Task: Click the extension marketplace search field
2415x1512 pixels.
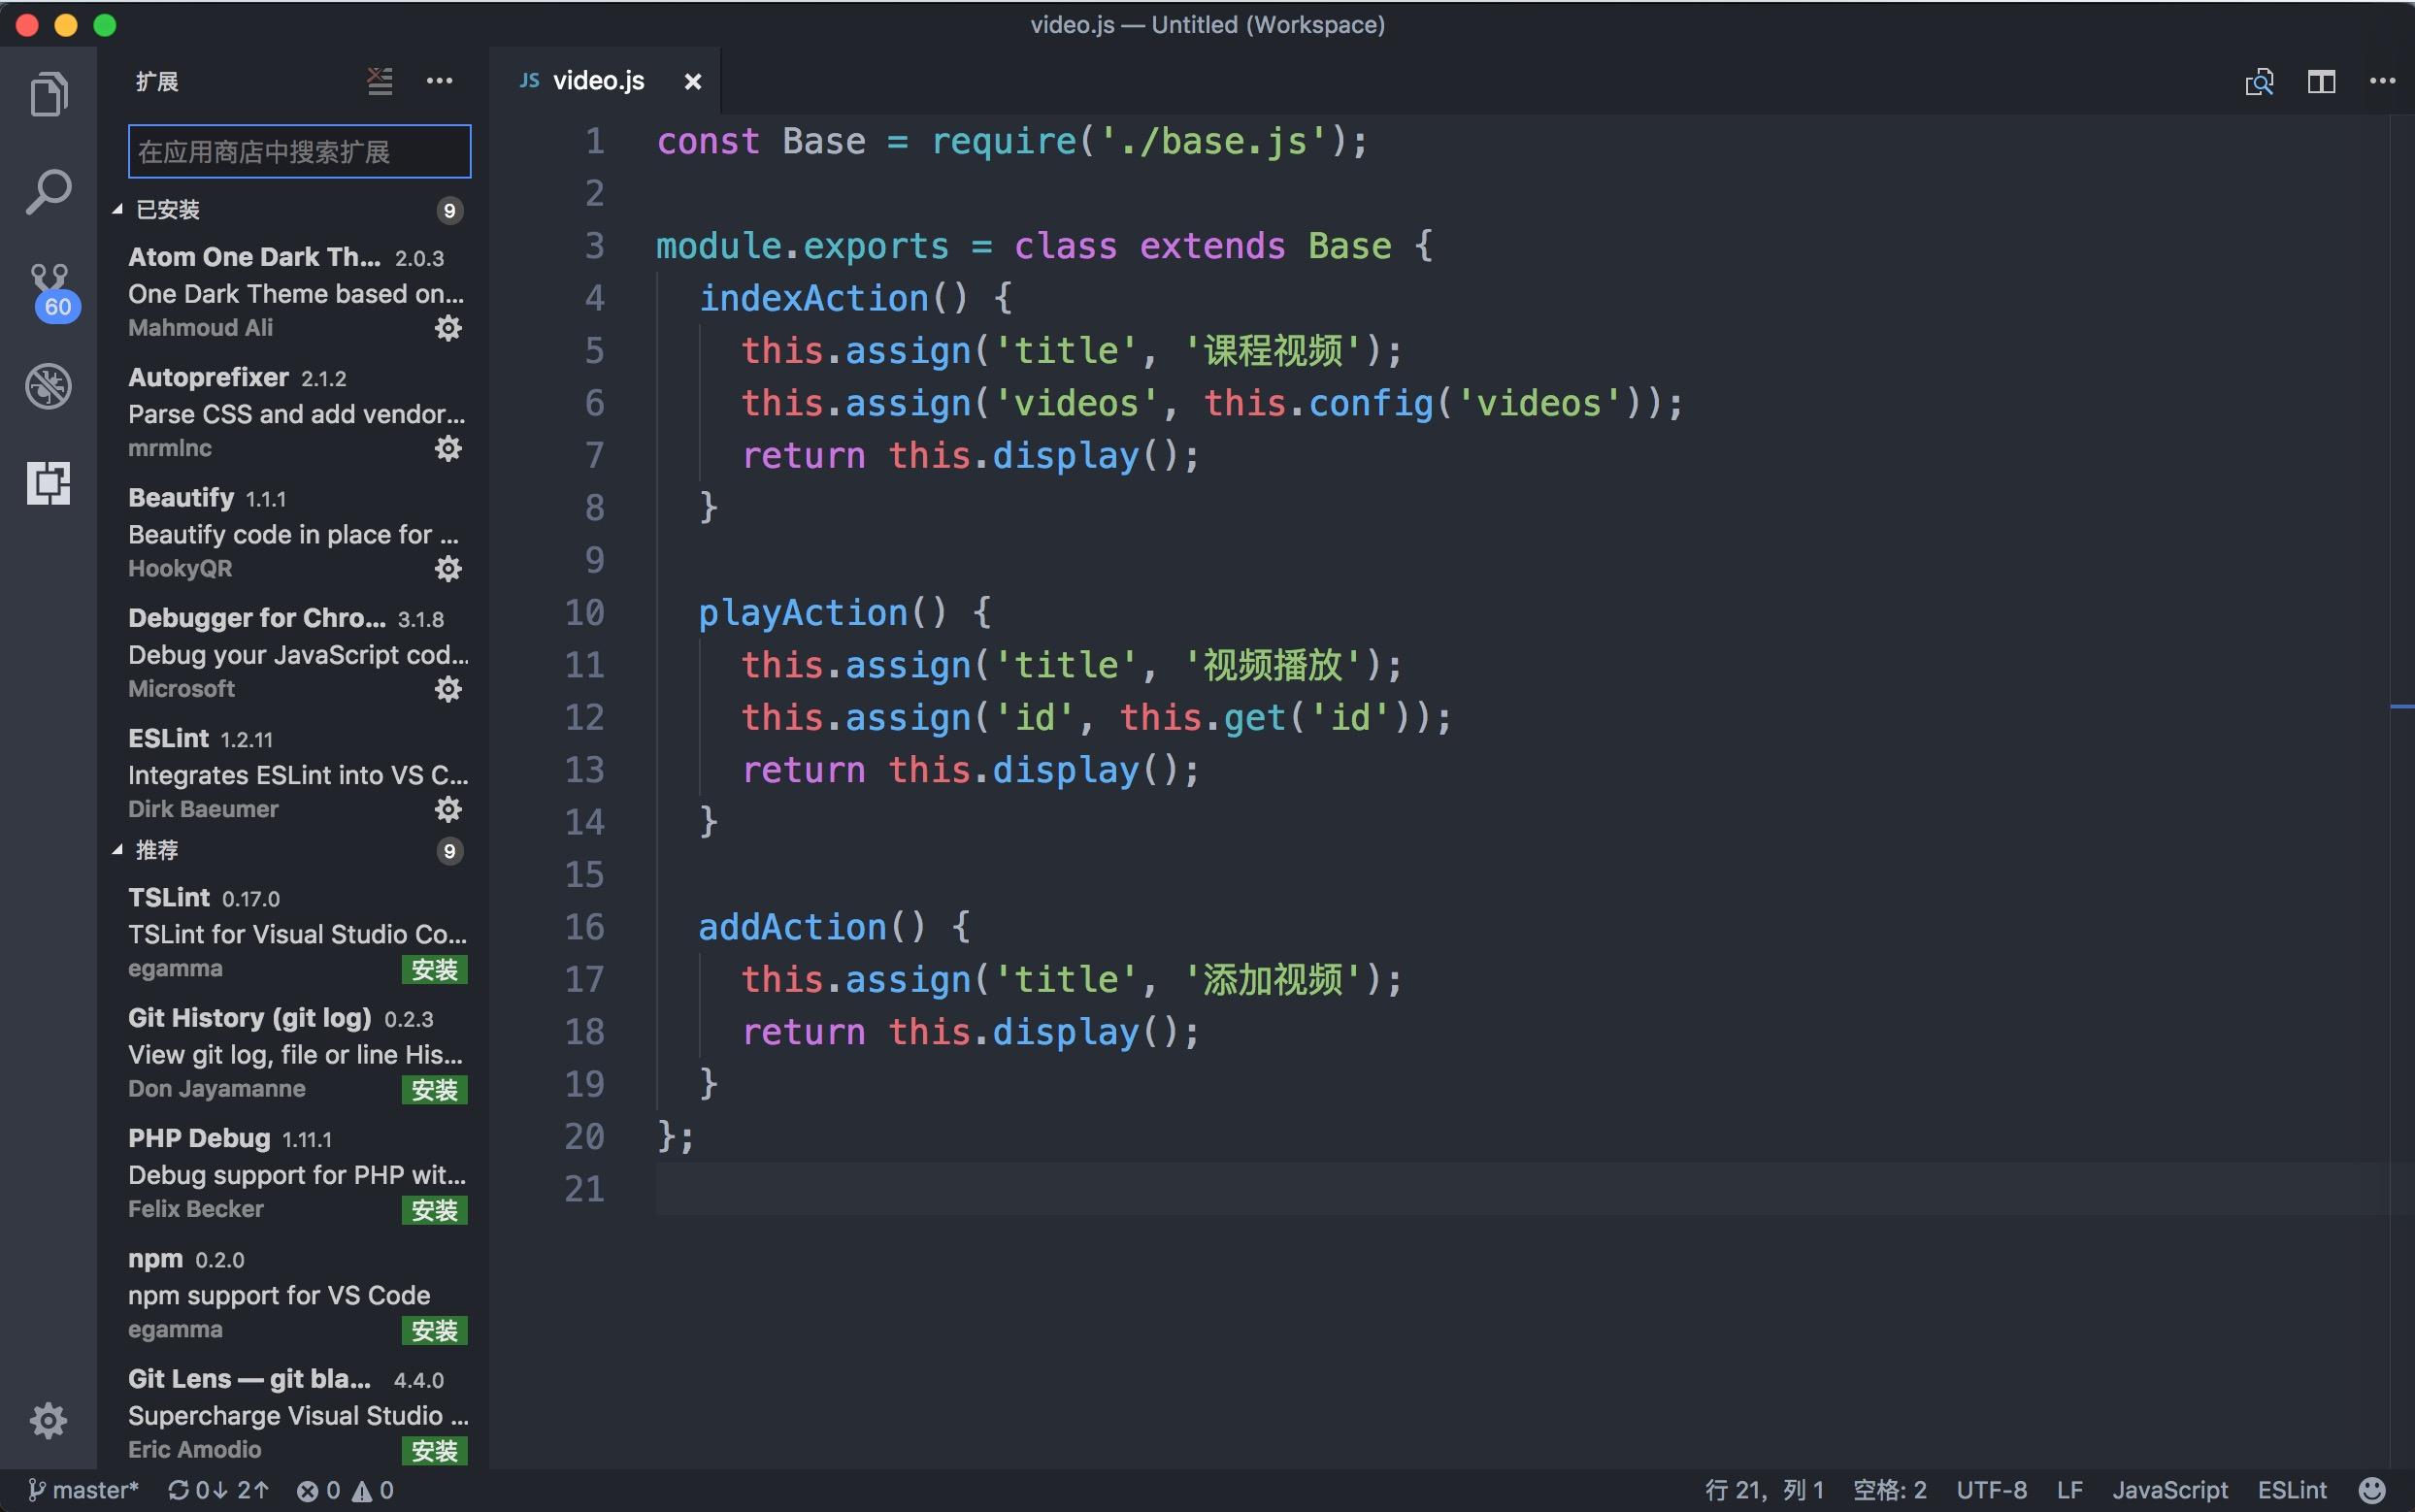Action: pos(298,151)
